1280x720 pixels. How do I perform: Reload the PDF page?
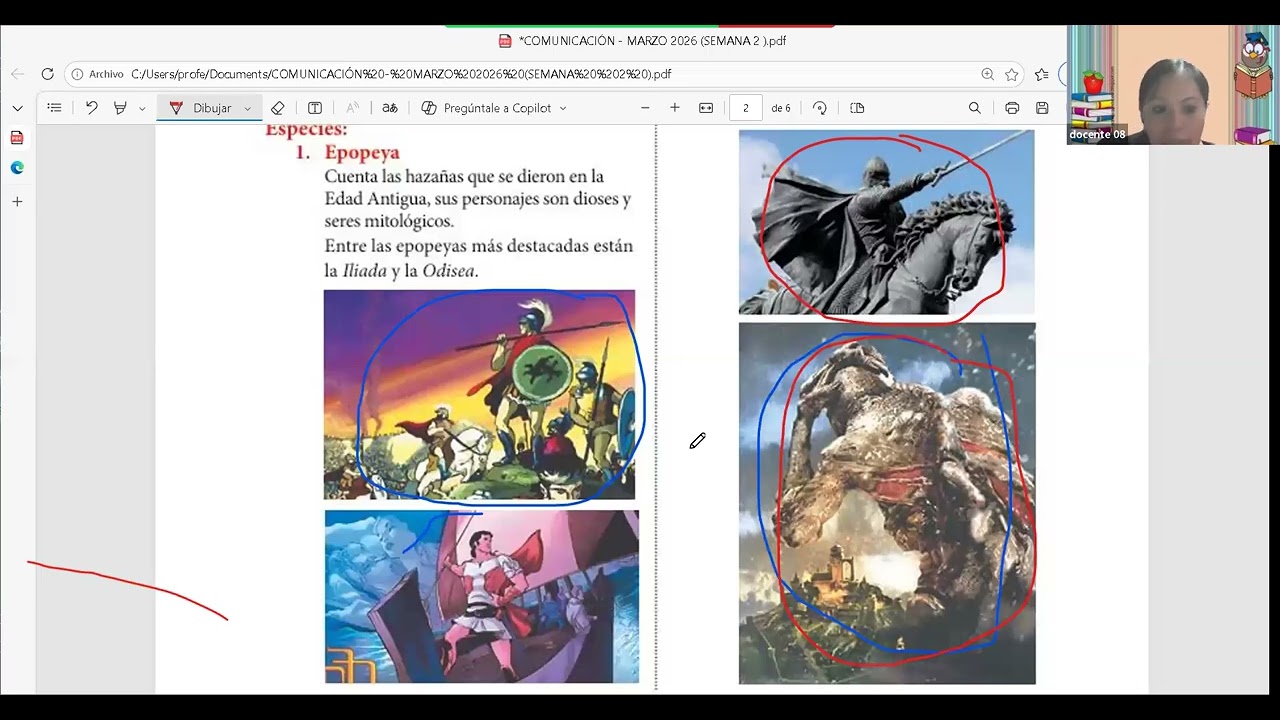pos(47,74)
